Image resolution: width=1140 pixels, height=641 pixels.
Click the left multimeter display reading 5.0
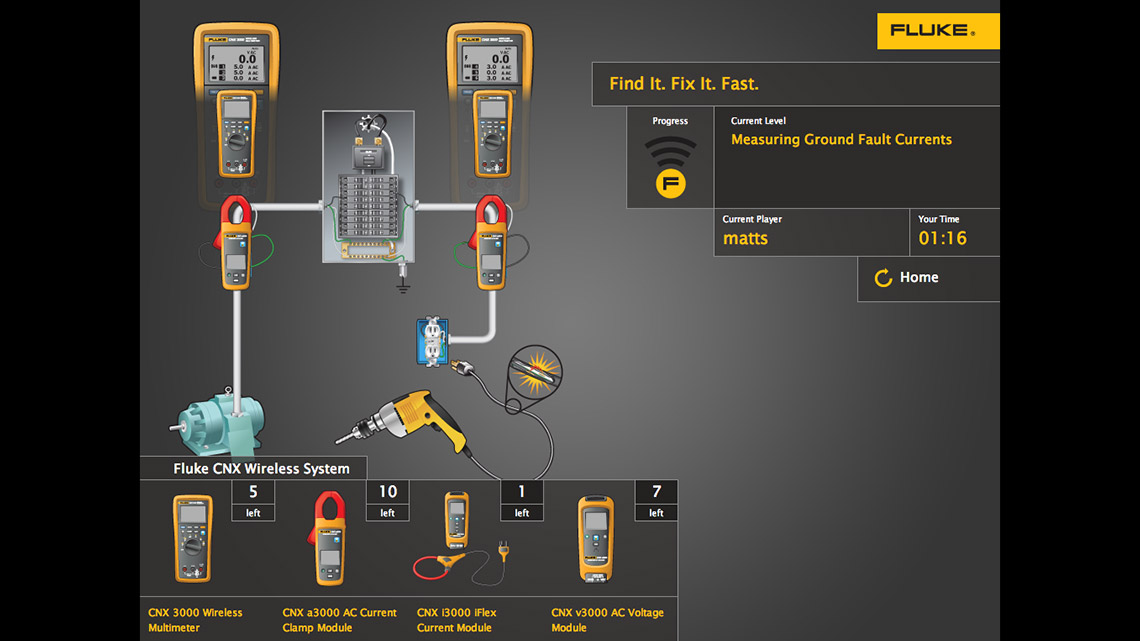click(236, 65)
